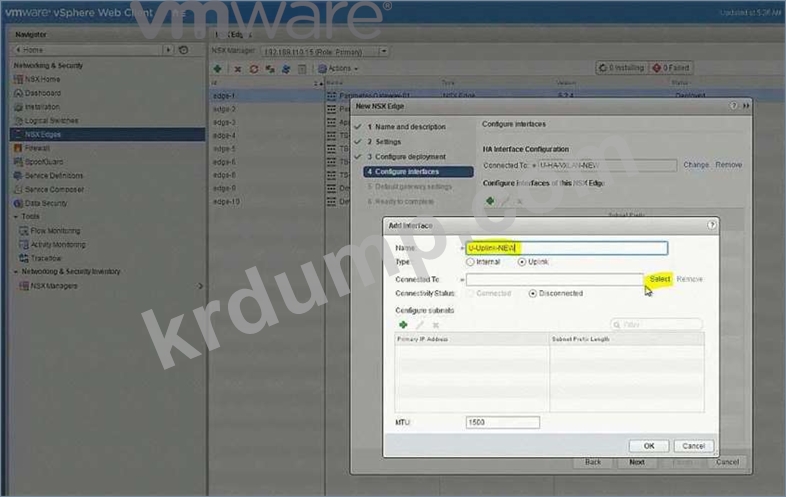The height and width of the screenshot is (497, 786).
Task: Select the Uplink type radio button
Action: tap(522, 262)
